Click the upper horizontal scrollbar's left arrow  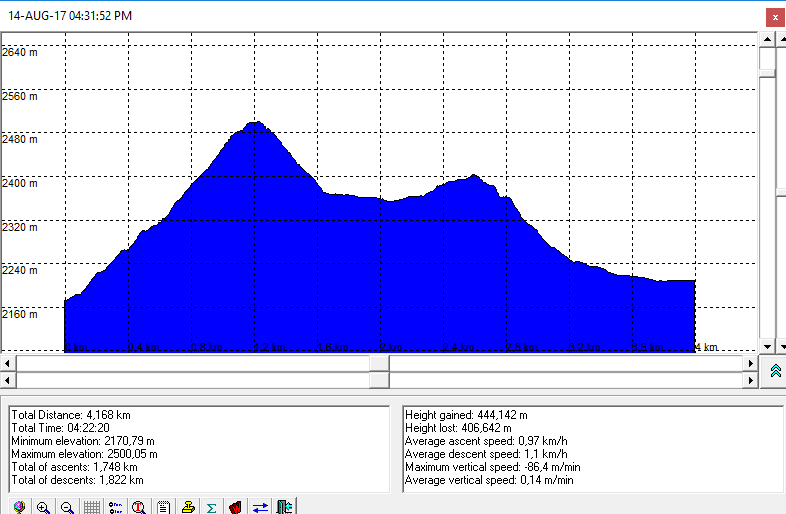[x=9, y=363]
